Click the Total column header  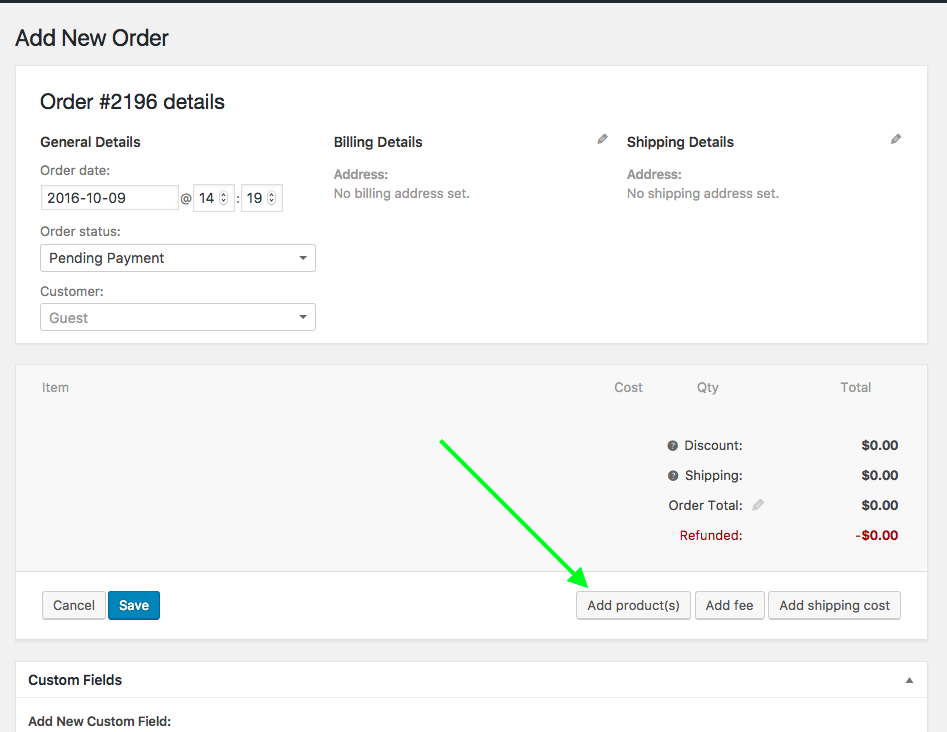tap(855, 387)
